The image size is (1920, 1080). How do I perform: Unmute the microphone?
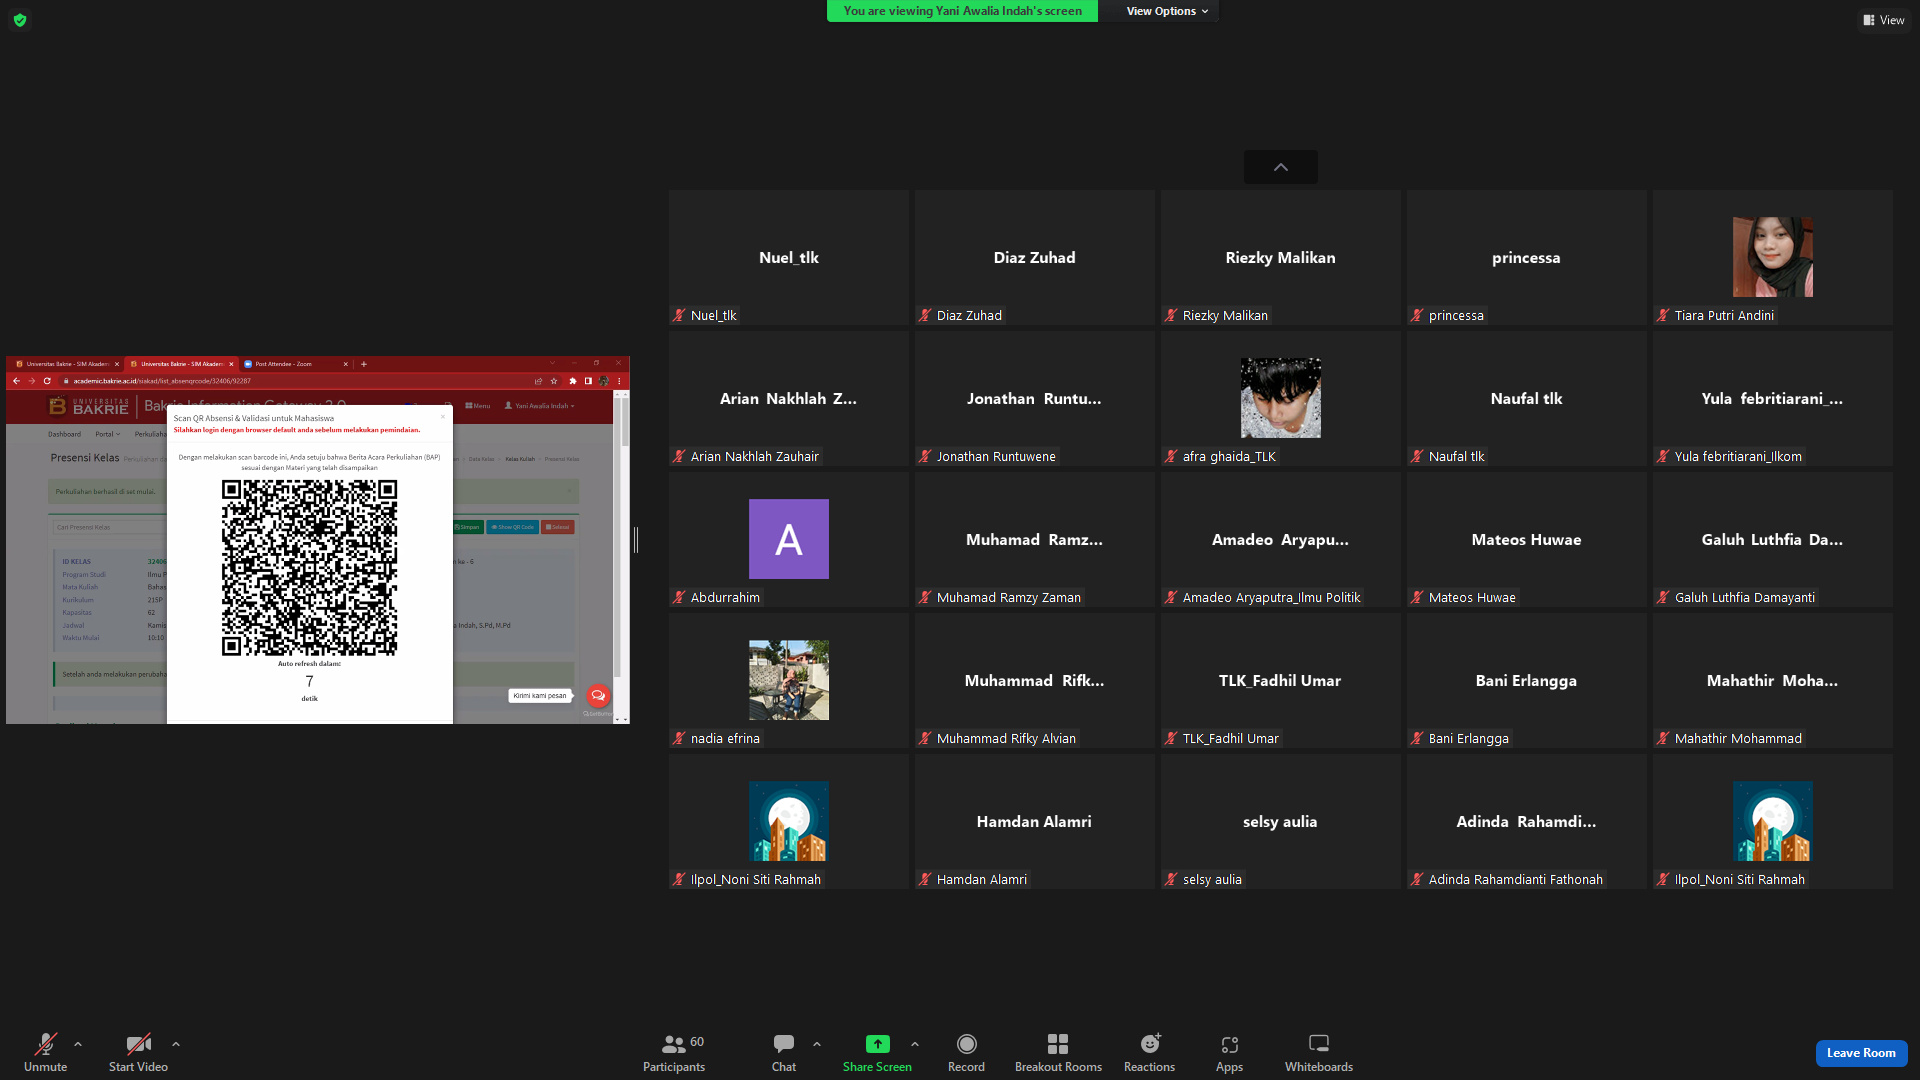pos(45,1052)
